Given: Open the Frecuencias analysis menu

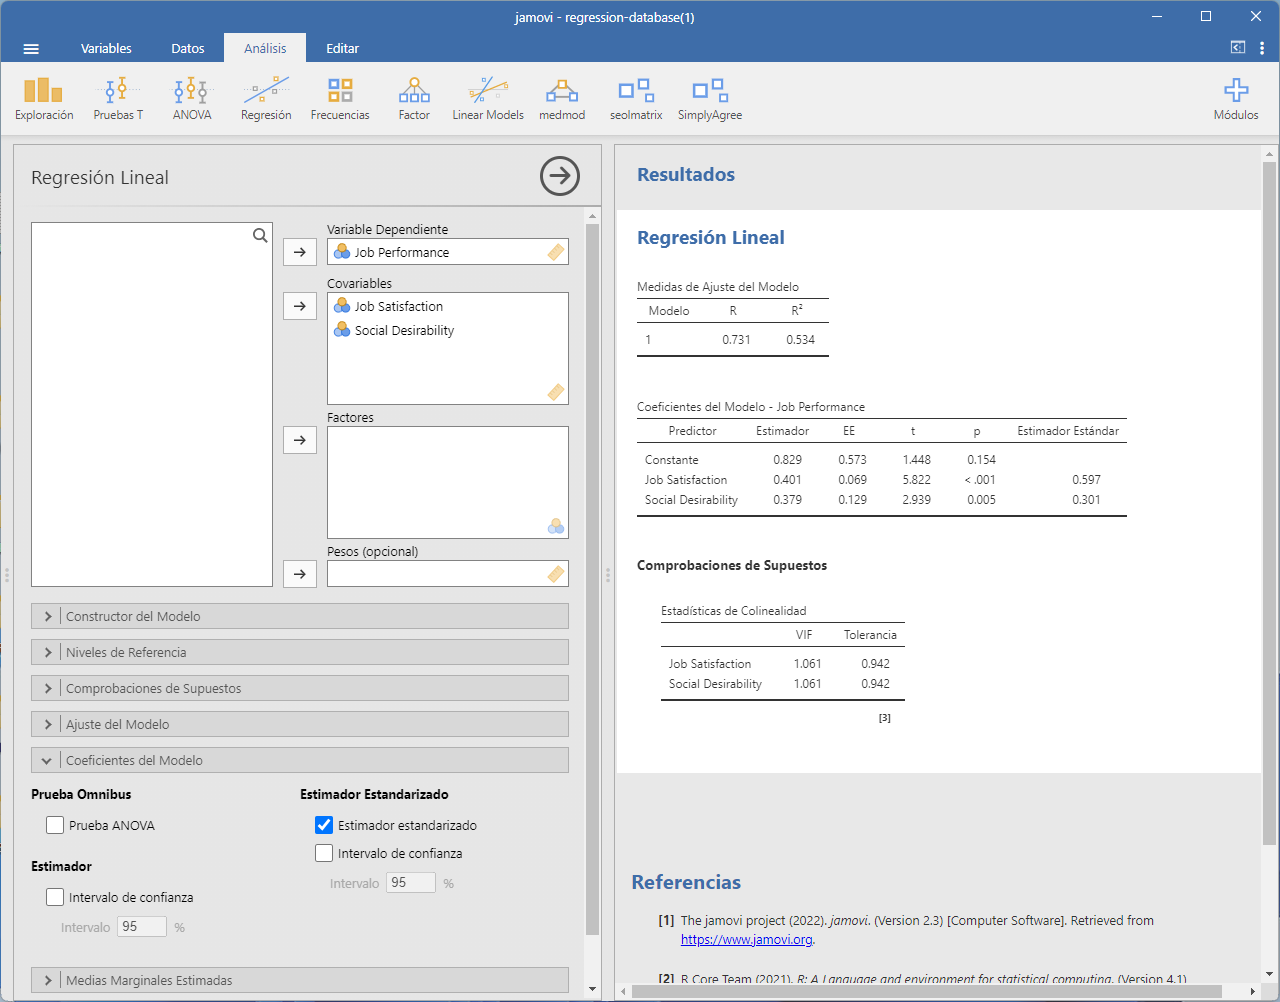Looking at the screenshot, I should click(340, 99).
